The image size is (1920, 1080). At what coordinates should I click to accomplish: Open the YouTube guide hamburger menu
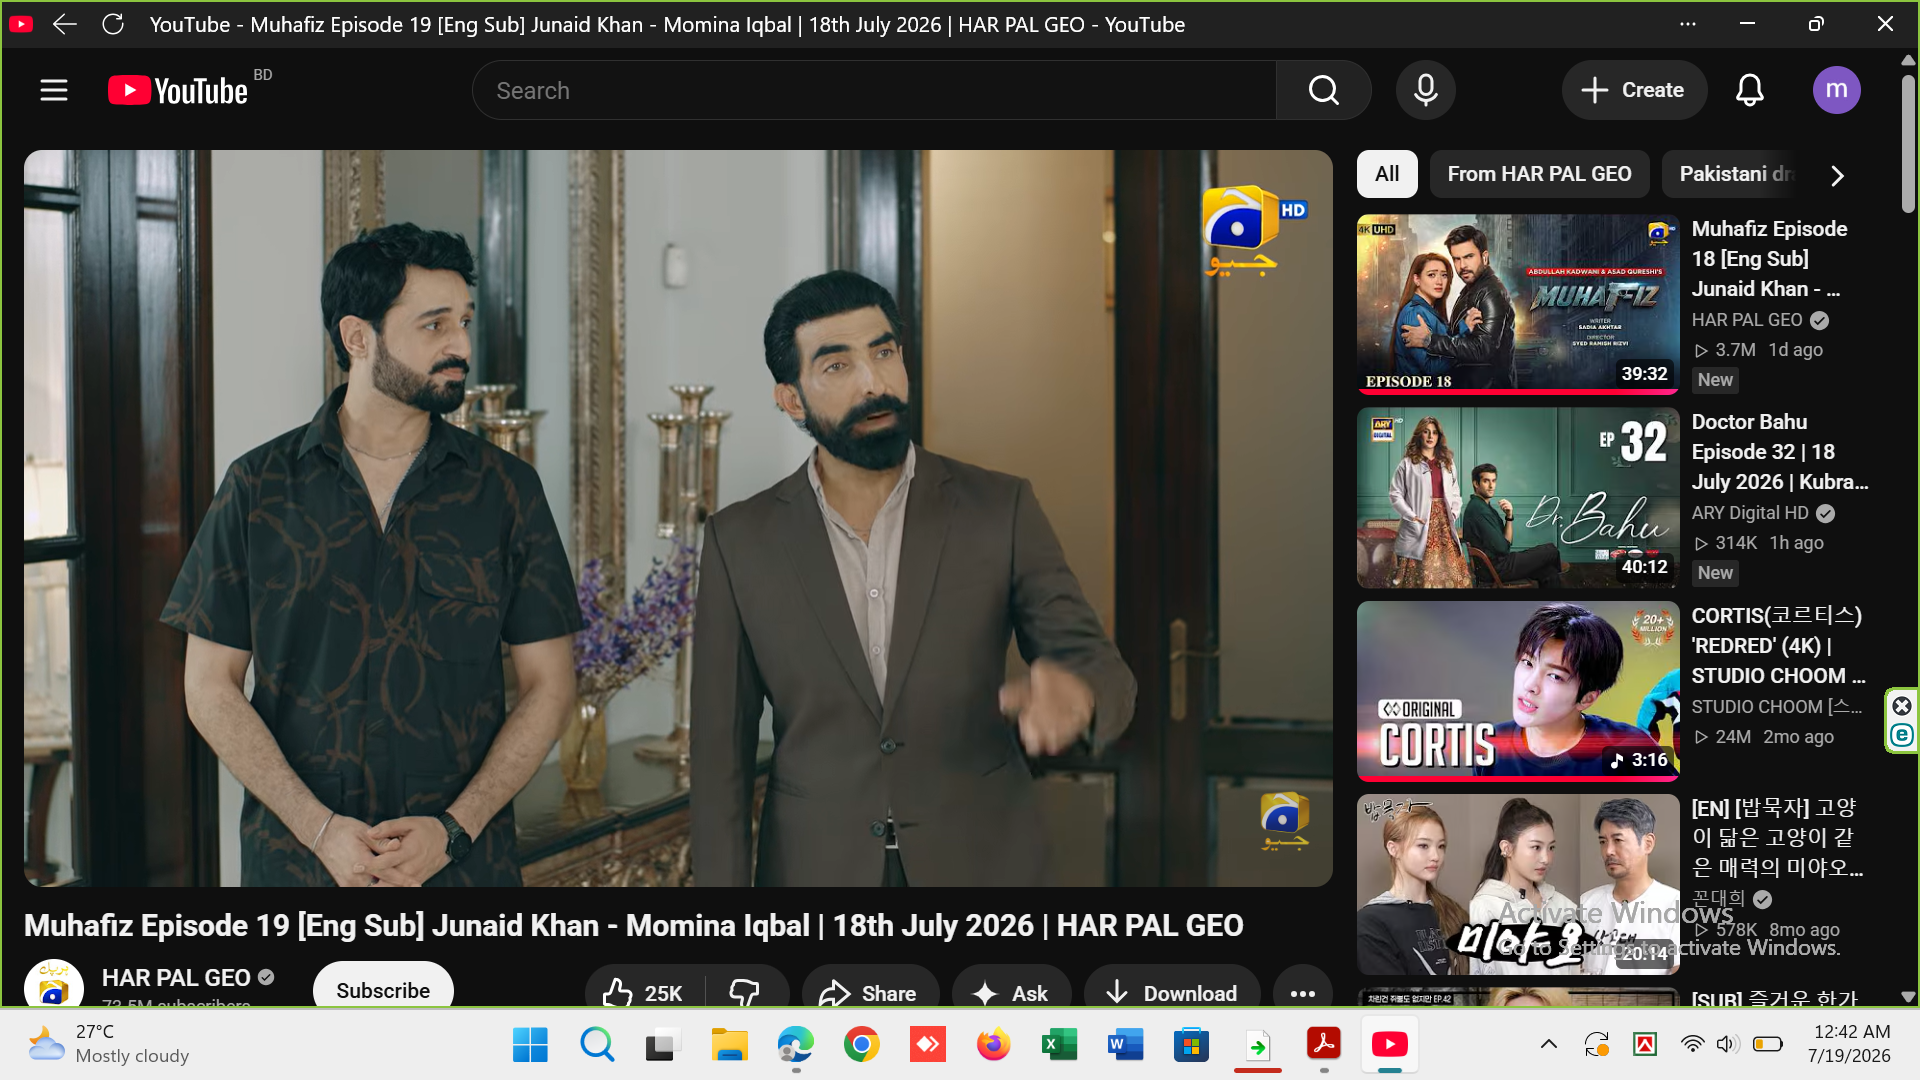click(54, 90)
